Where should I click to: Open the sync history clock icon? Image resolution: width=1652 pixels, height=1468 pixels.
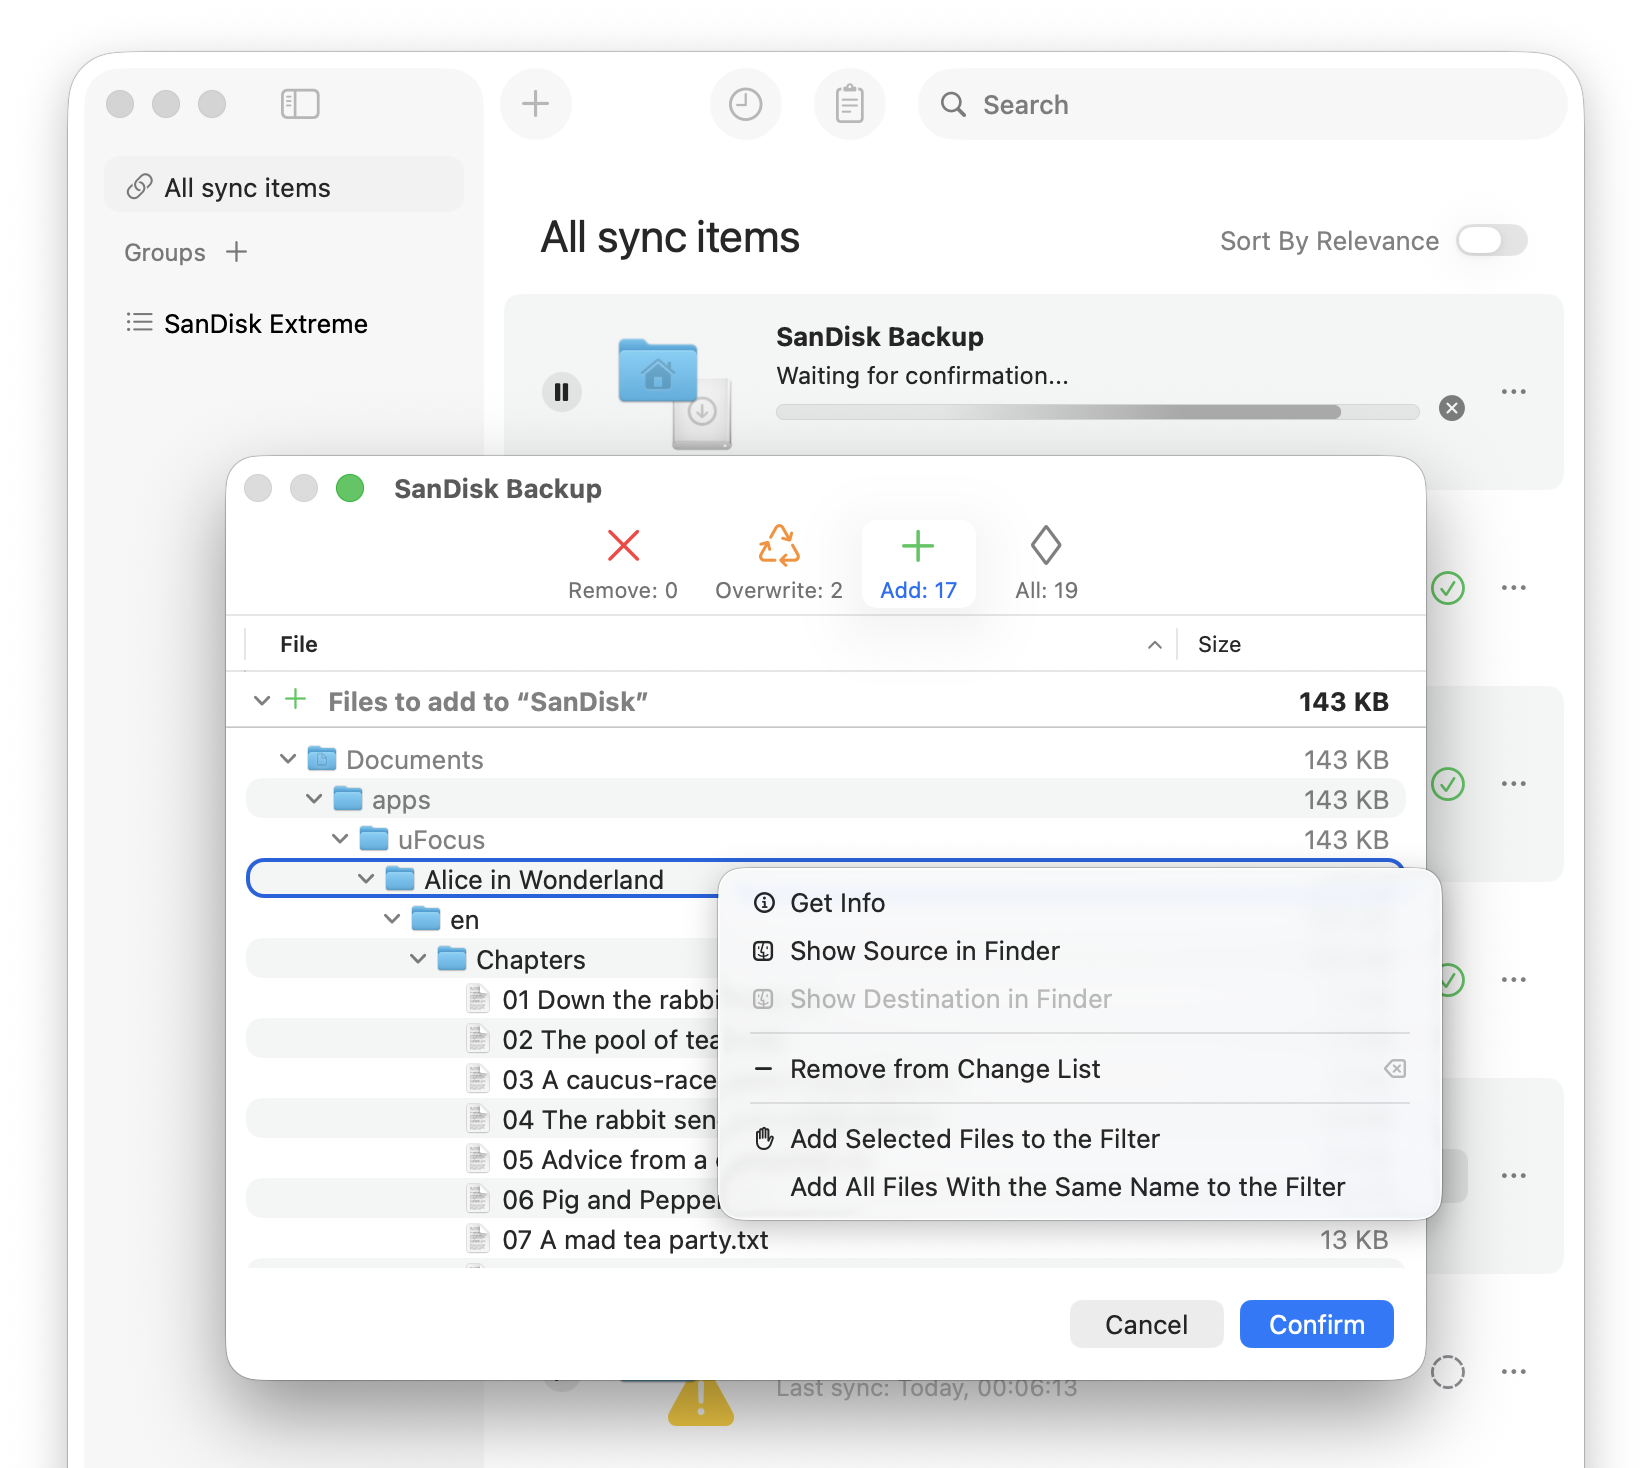(745, 104)
